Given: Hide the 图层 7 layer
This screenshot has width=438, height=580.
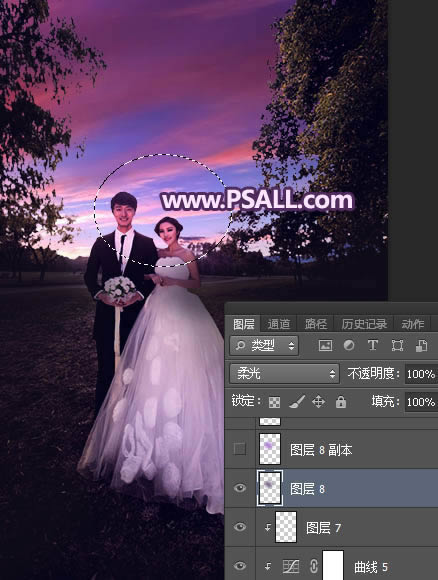Looking at the screenshot, I should pyautogui.click(x=240, y=527).
